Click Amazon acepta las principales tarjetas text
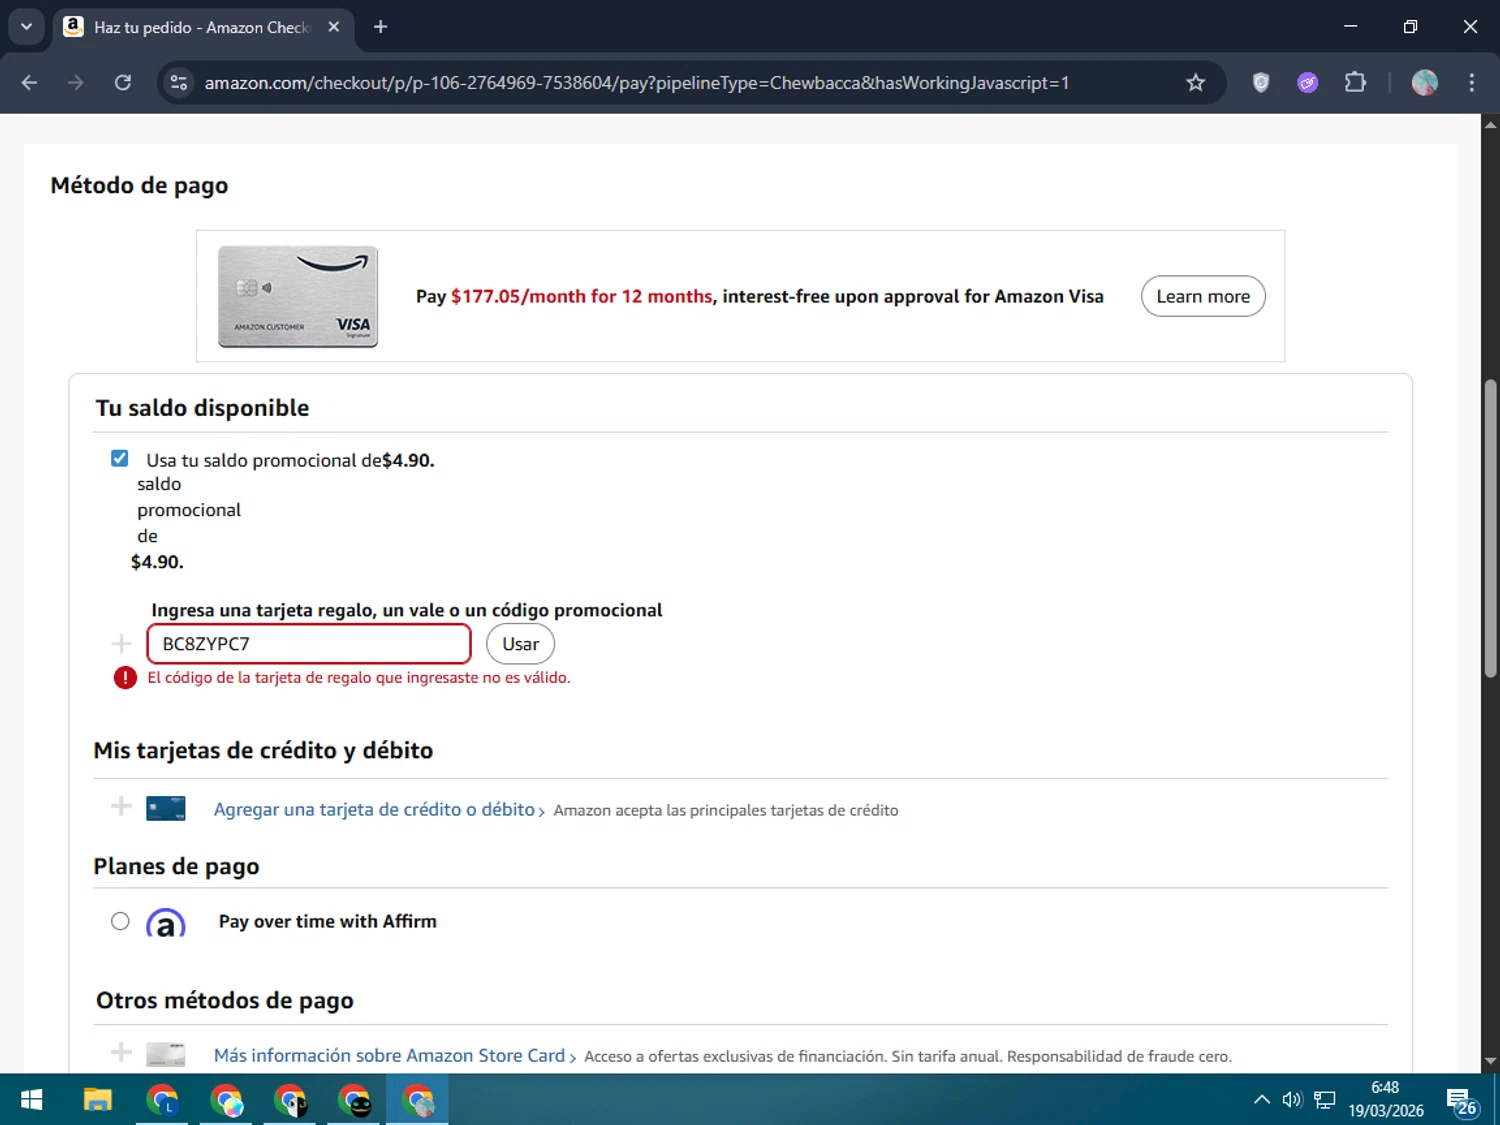The width and height of the screenshot is (1500, 1125). (x=726, y=811)
